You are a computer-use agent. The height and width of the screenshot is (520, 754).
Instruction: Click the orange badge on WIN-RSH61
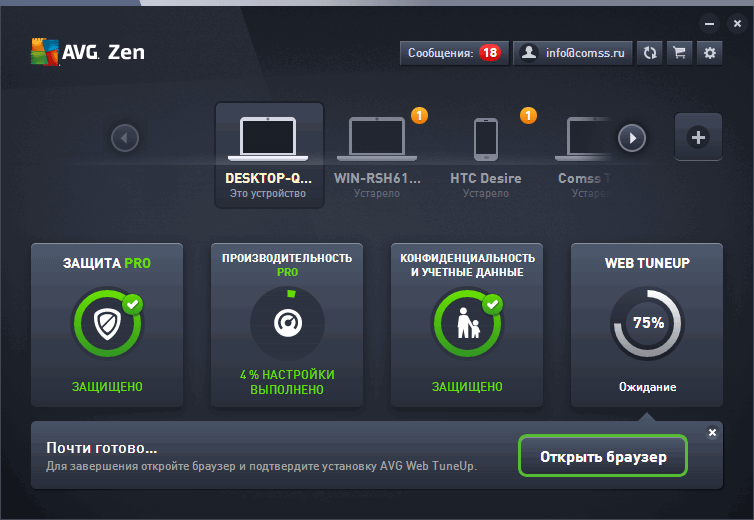(x=419, y=115)
